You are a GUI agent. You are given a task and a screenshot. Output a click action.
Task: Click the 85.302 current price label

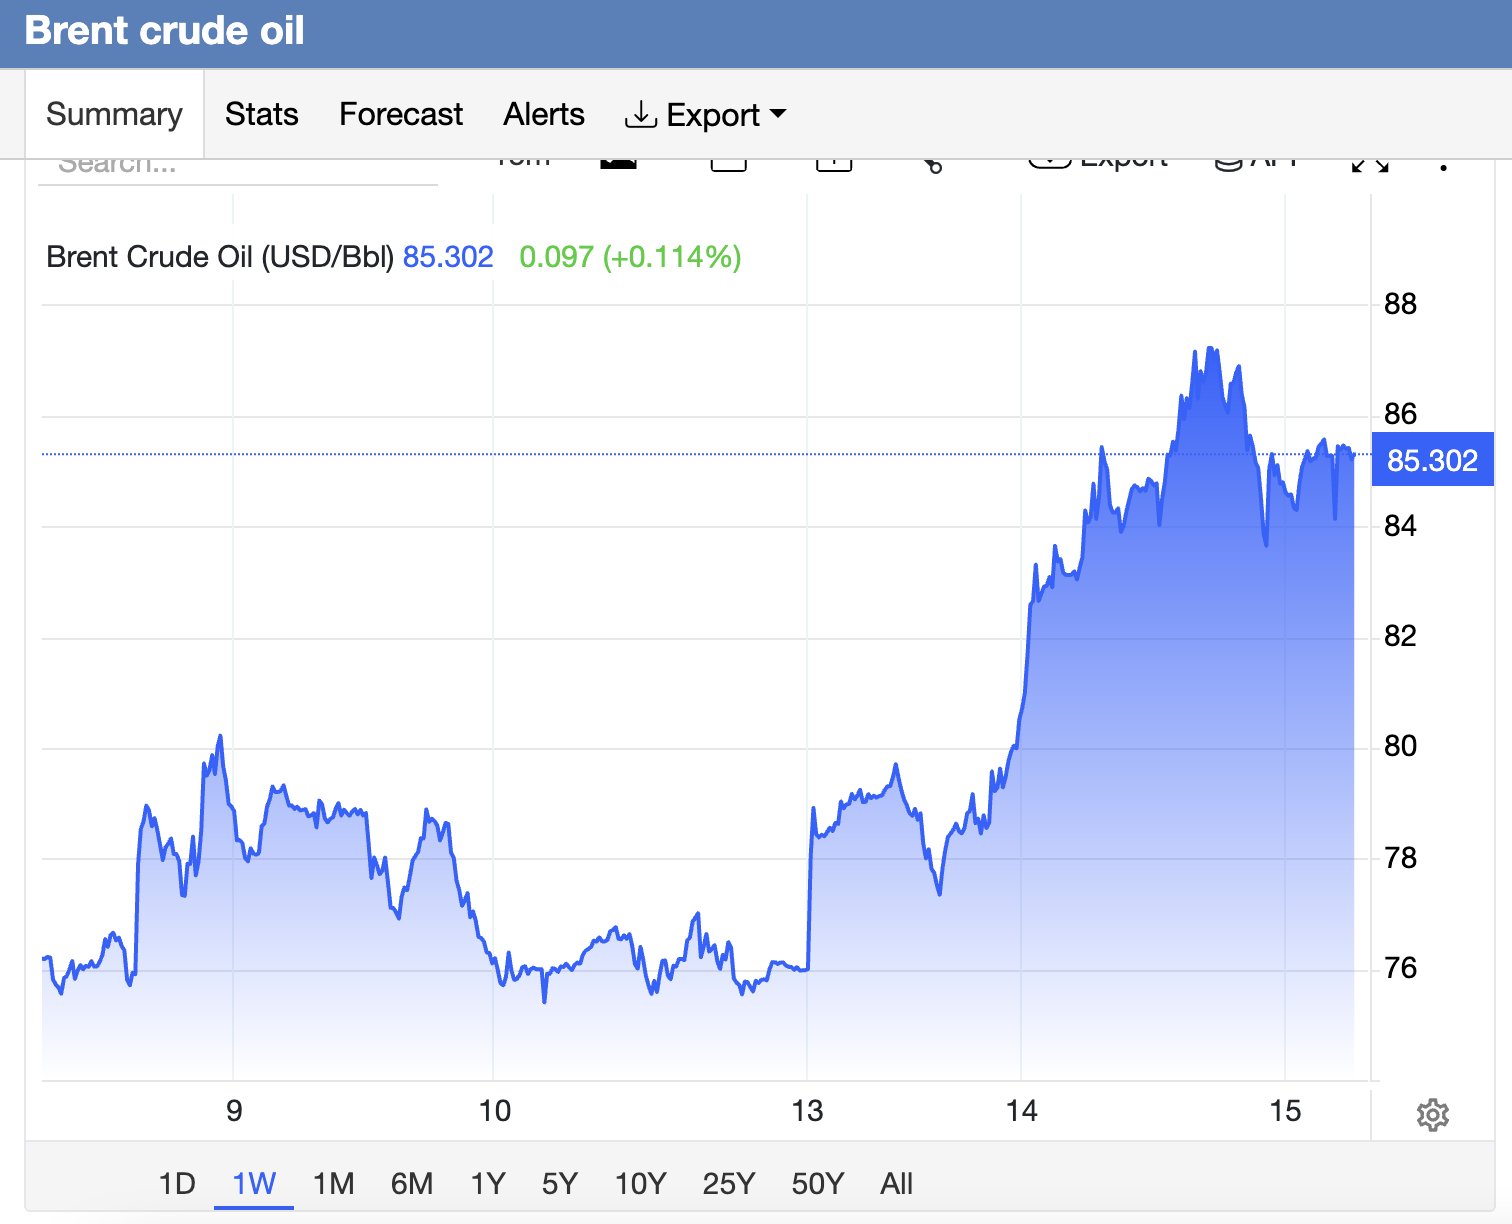[x=1432, y=460]
